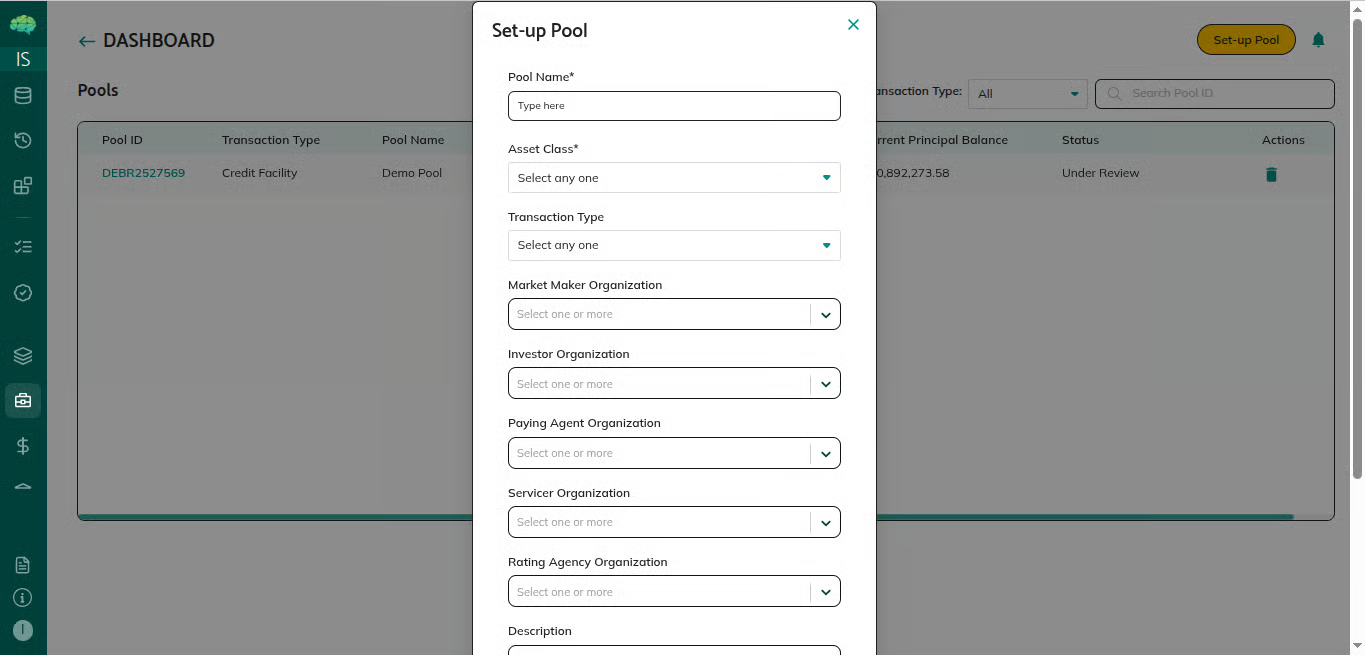Open pool DEBR2527569 link
The height and width of the screenshot is (655, 1365).
[143, 173]
